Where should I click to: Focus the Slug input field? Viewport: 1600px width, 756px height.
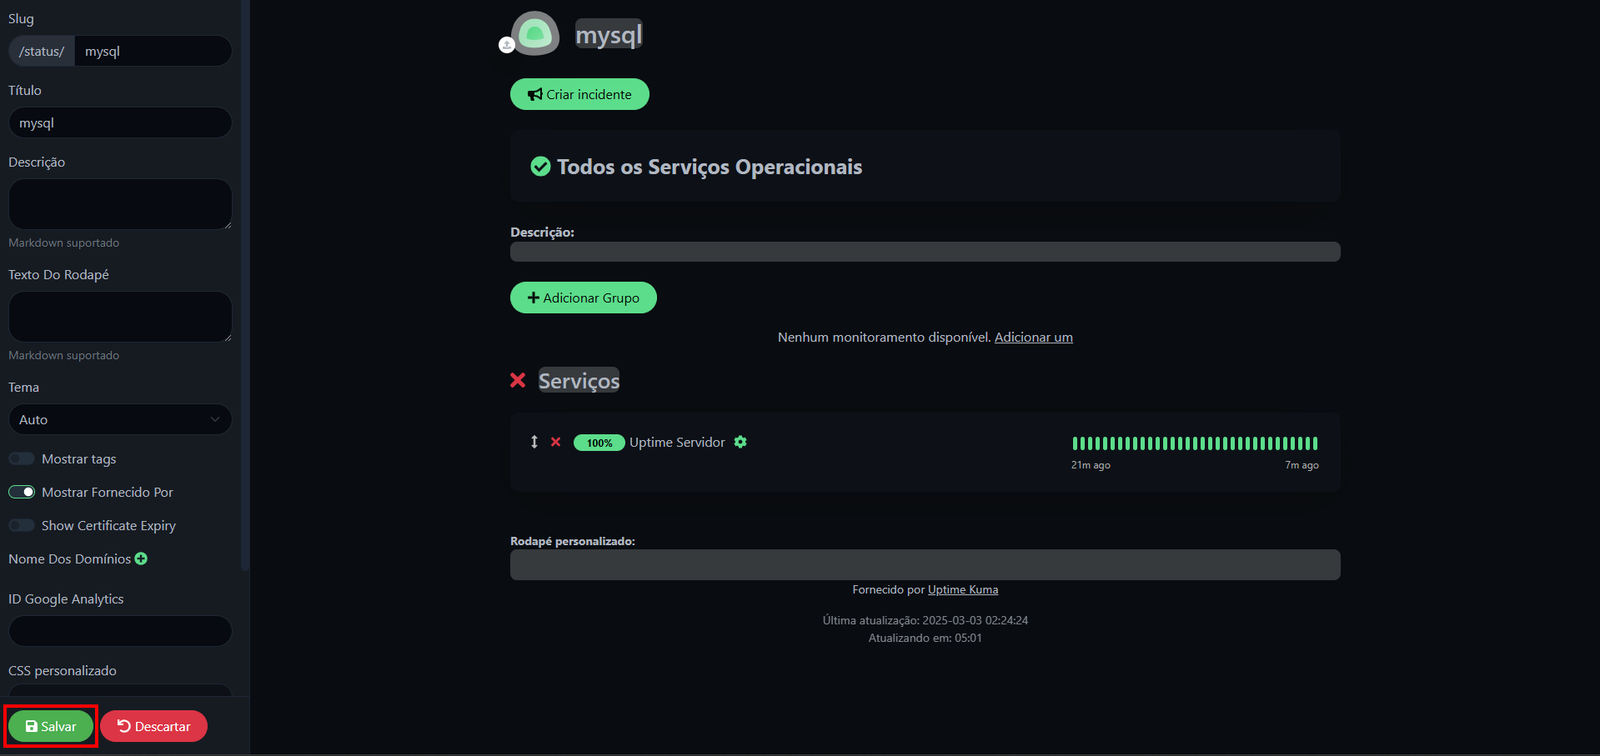pyautogui.click(x=152, y=51)
